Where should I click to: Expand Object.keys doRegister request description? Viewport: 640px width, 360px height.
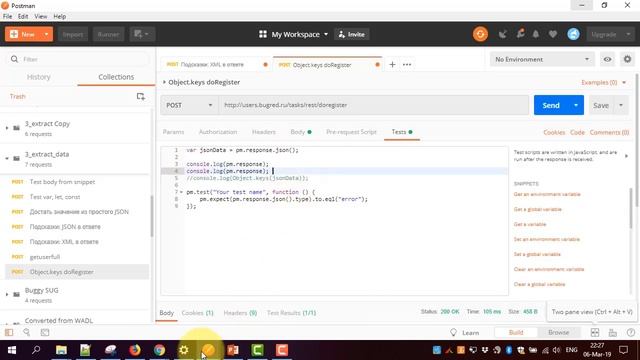(164, 82)
